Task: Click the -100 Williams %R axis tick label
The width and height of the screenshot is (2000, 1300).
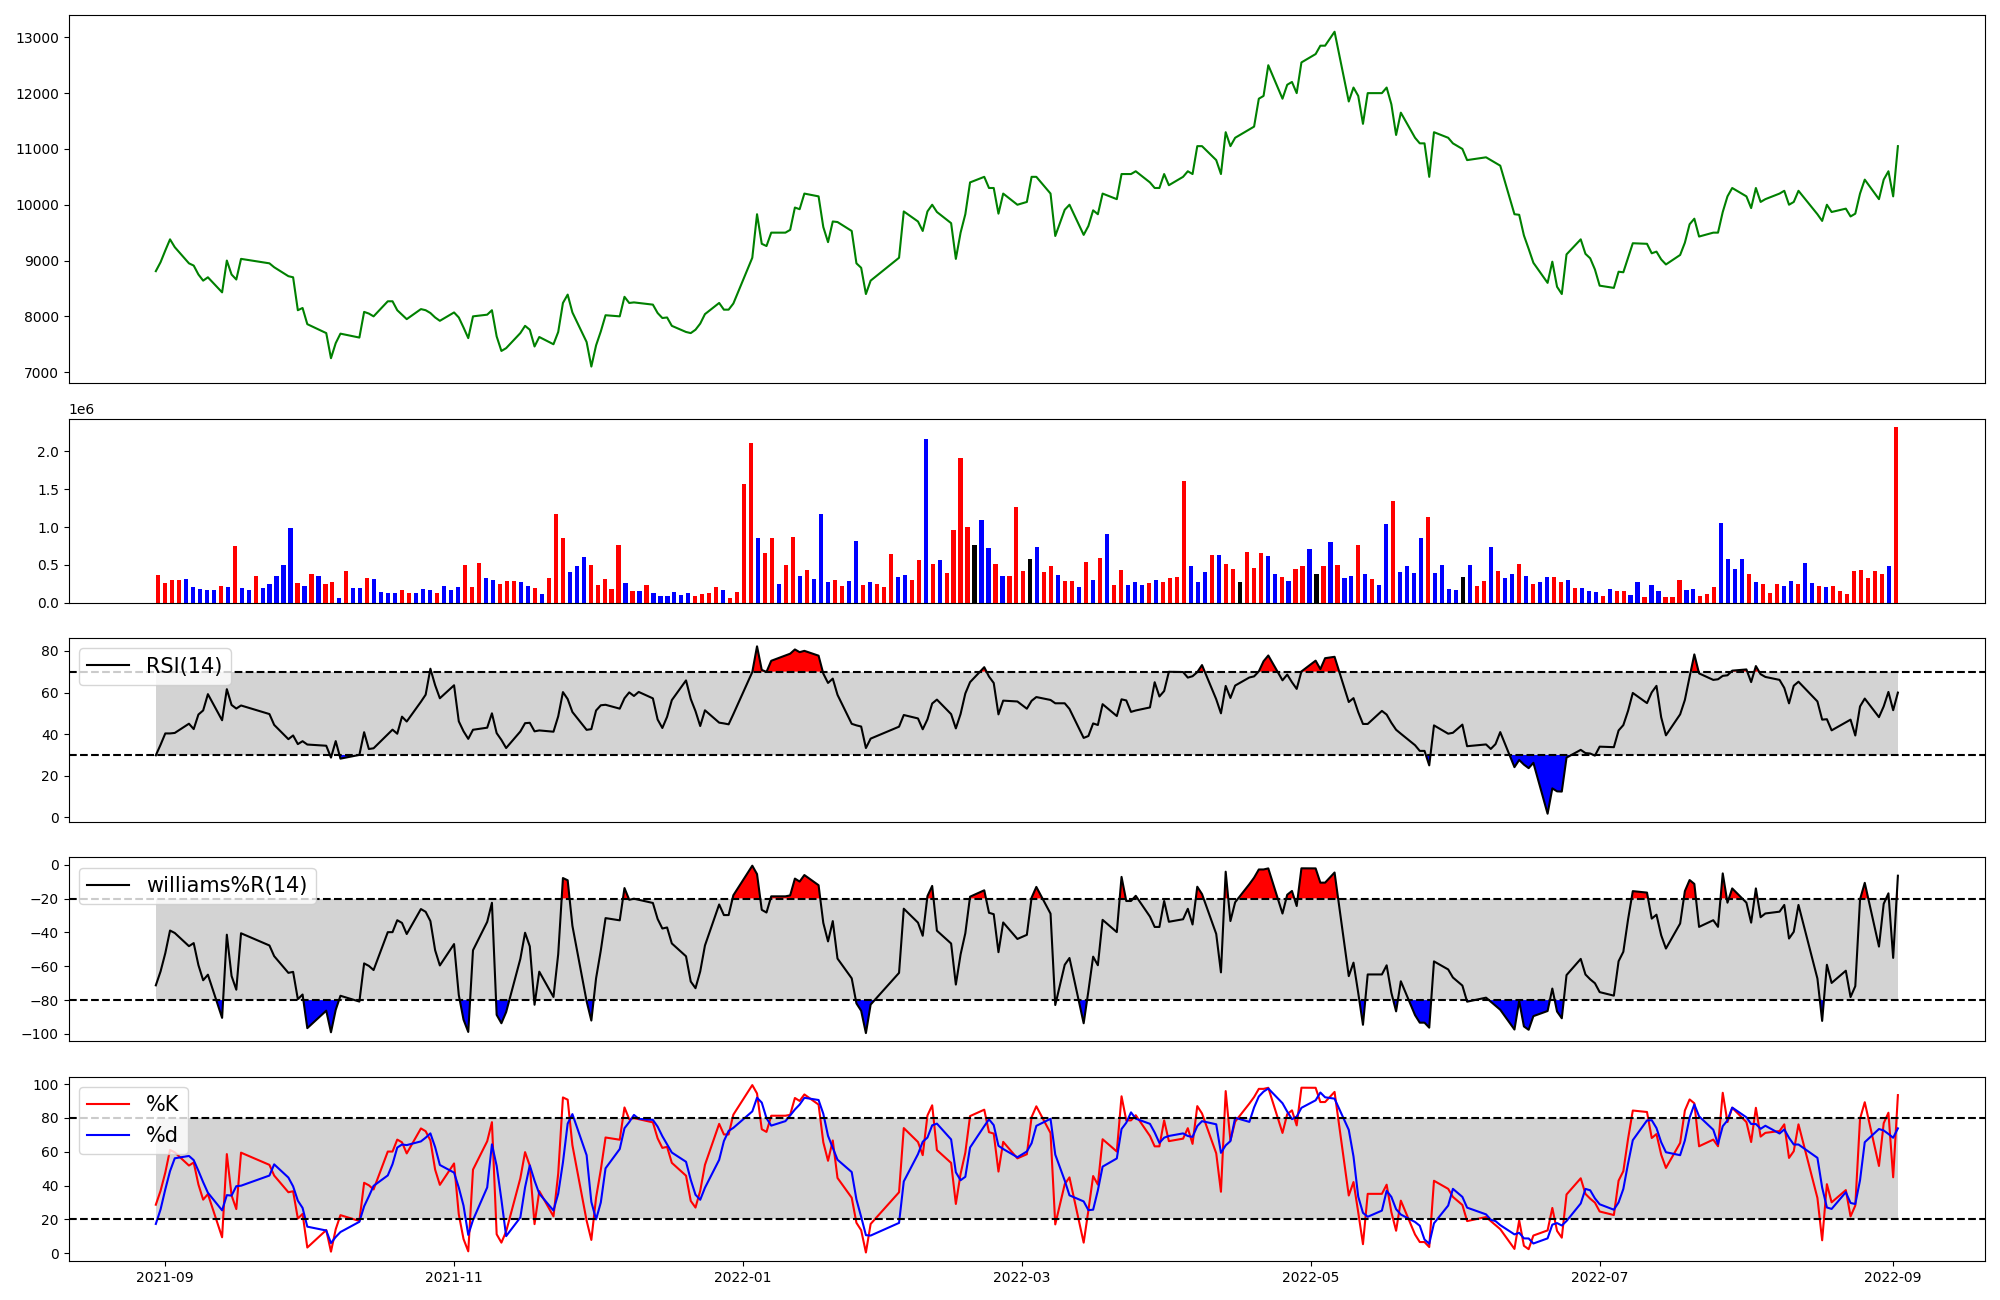Action: (41, 1034)
